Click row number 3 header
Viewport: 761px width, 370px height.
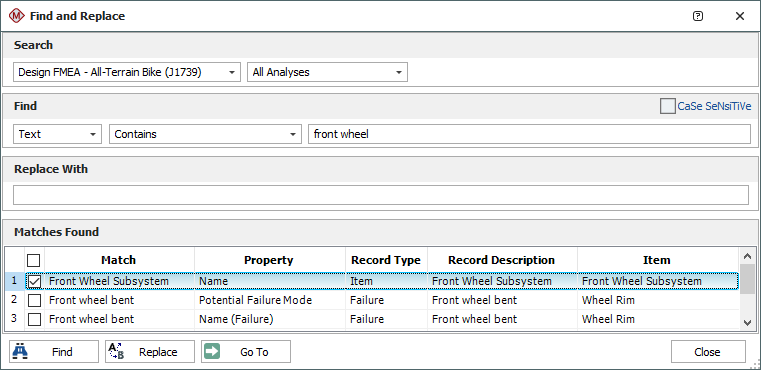(14, 319)
